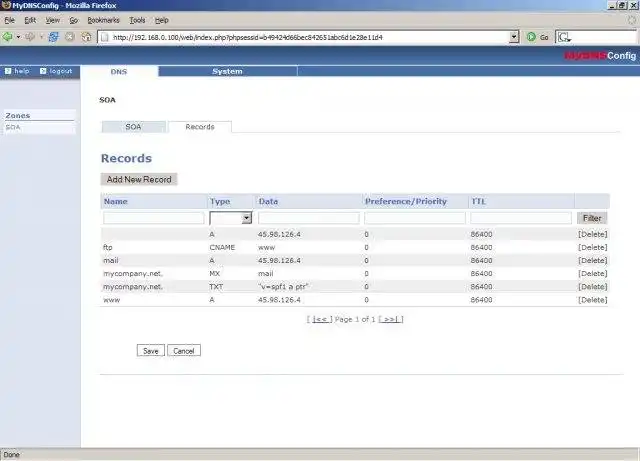
Task: Open the Tools menu
Action: [137, 20]
